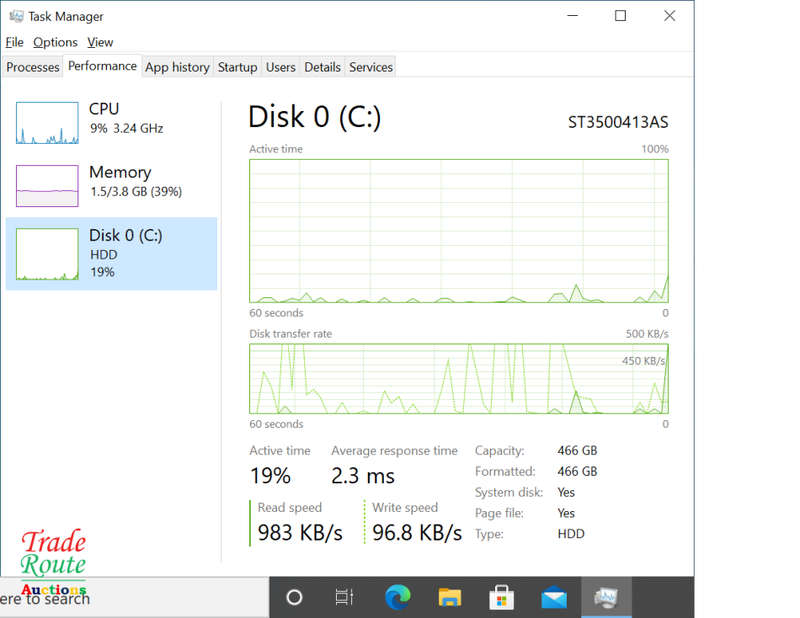Switch to the Processes tab
This screenshot has height=618, width=800.
(33, 67)
